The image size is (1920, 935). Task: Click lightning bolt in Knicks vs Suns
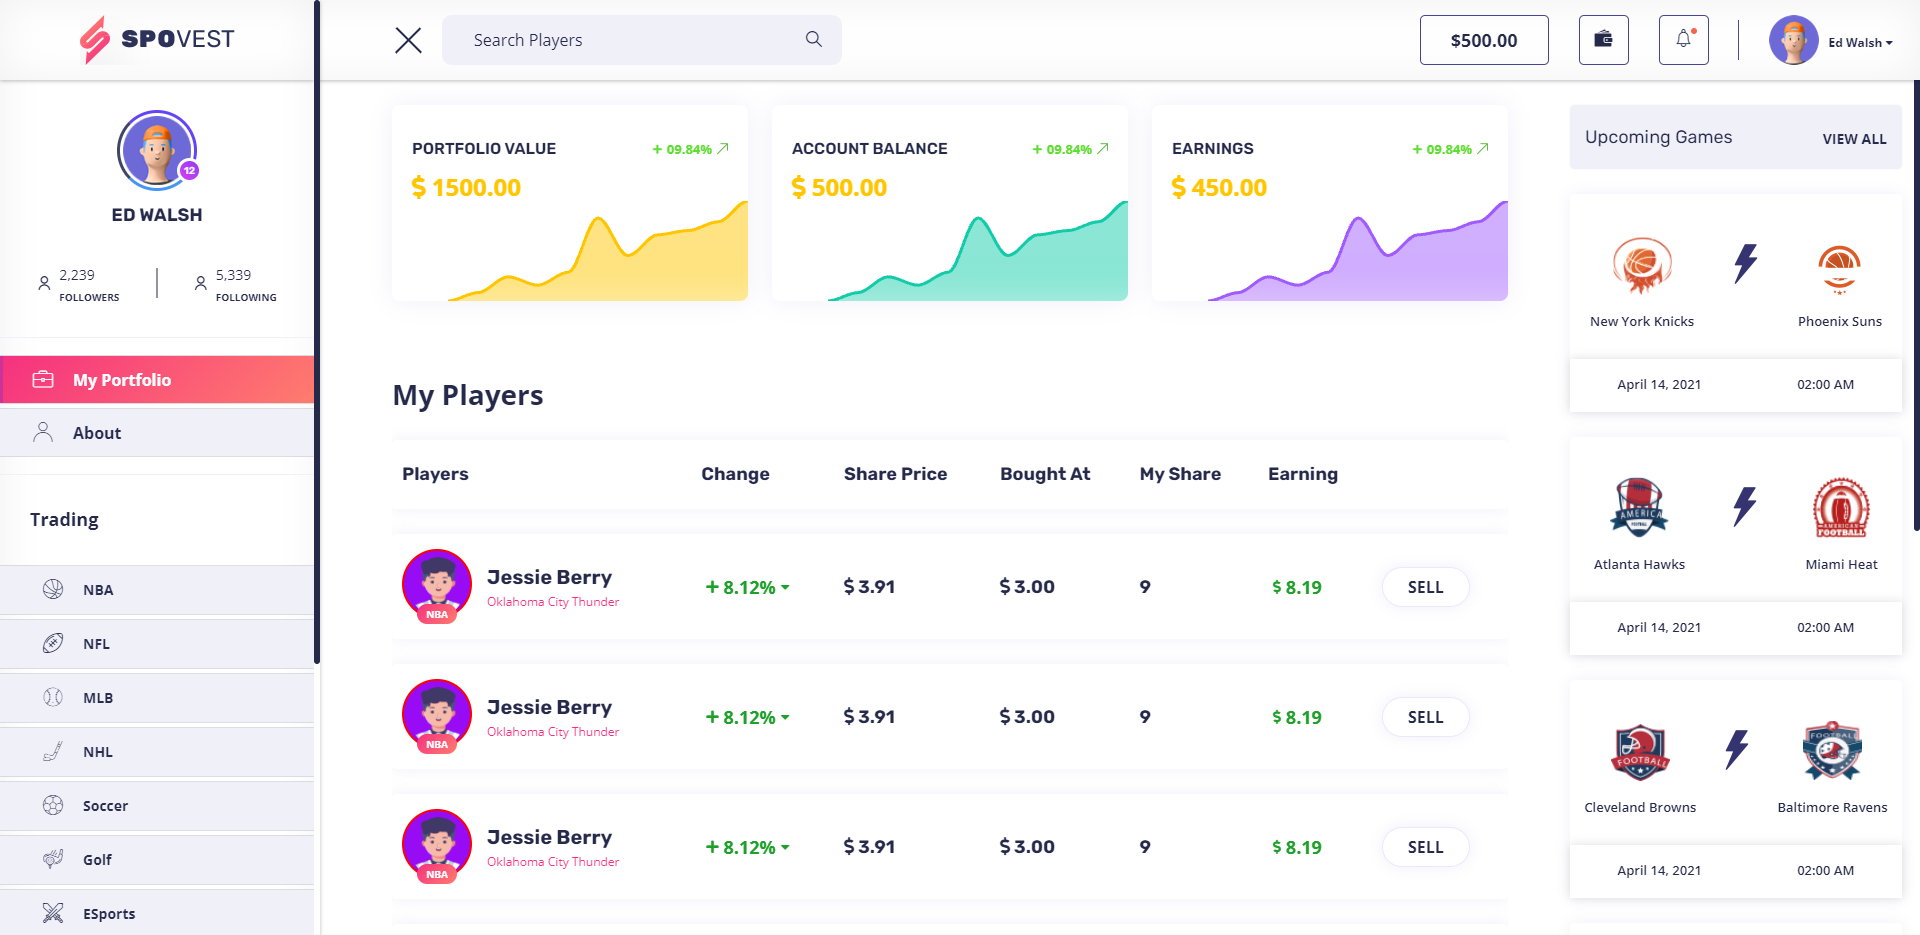click(x=1745, y=264)
